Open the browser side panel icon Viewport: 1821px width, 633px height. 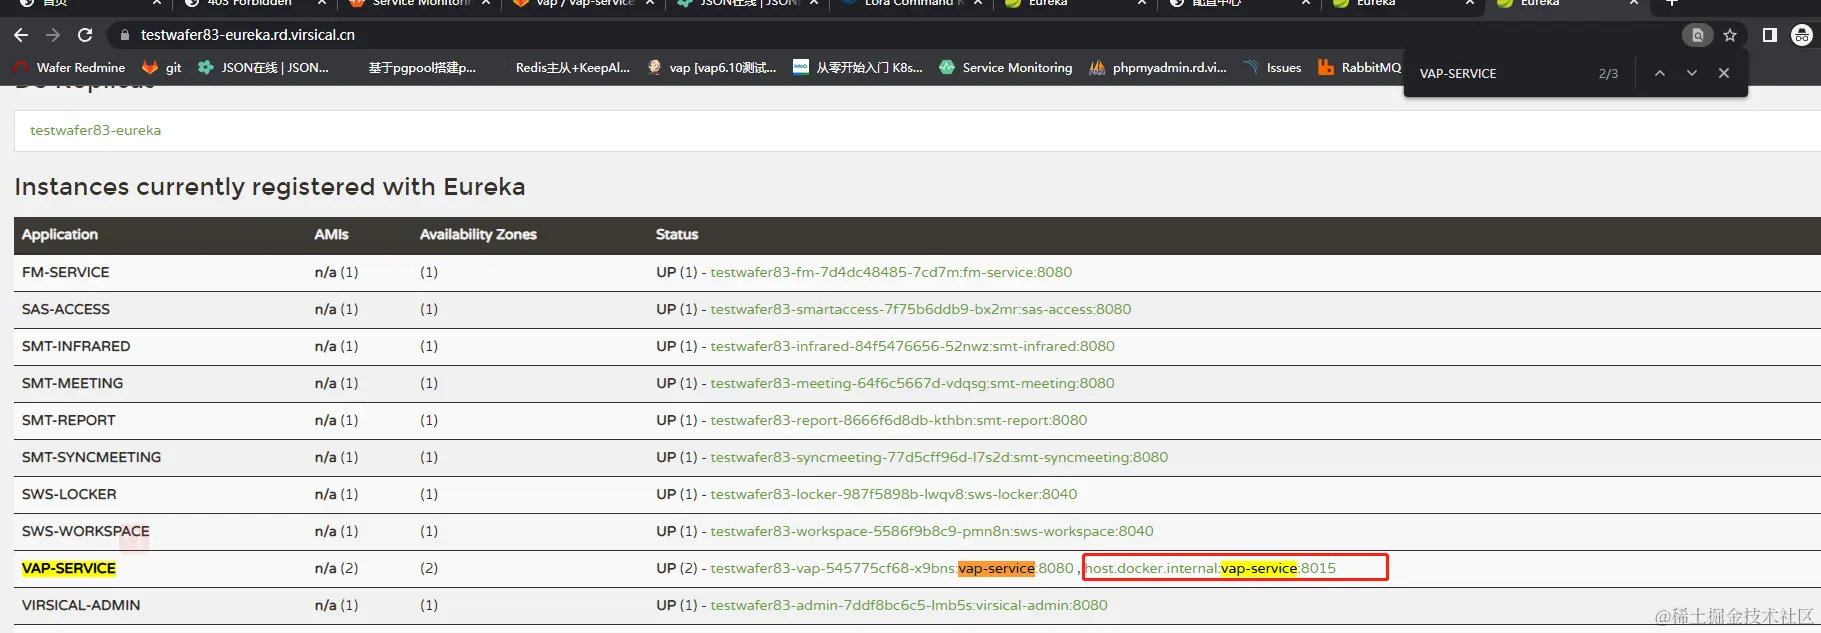pyautogui.click(x=1769, y=35)
